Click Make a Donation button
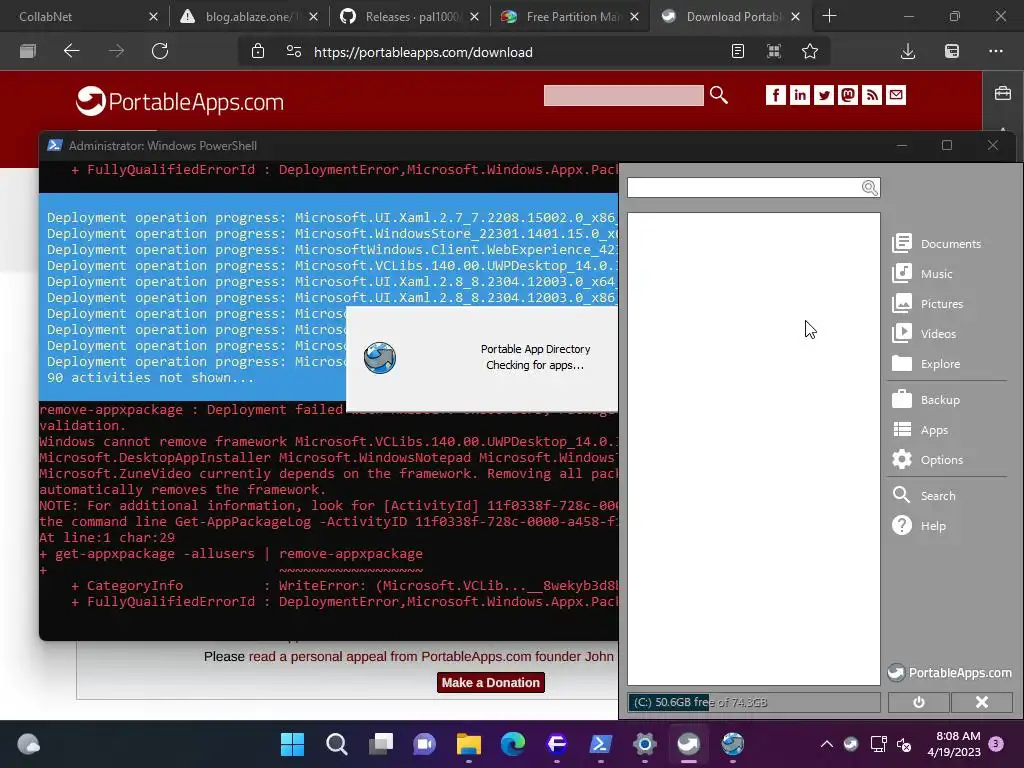This screenshot has width=1024, height=768. pos(490,682)
